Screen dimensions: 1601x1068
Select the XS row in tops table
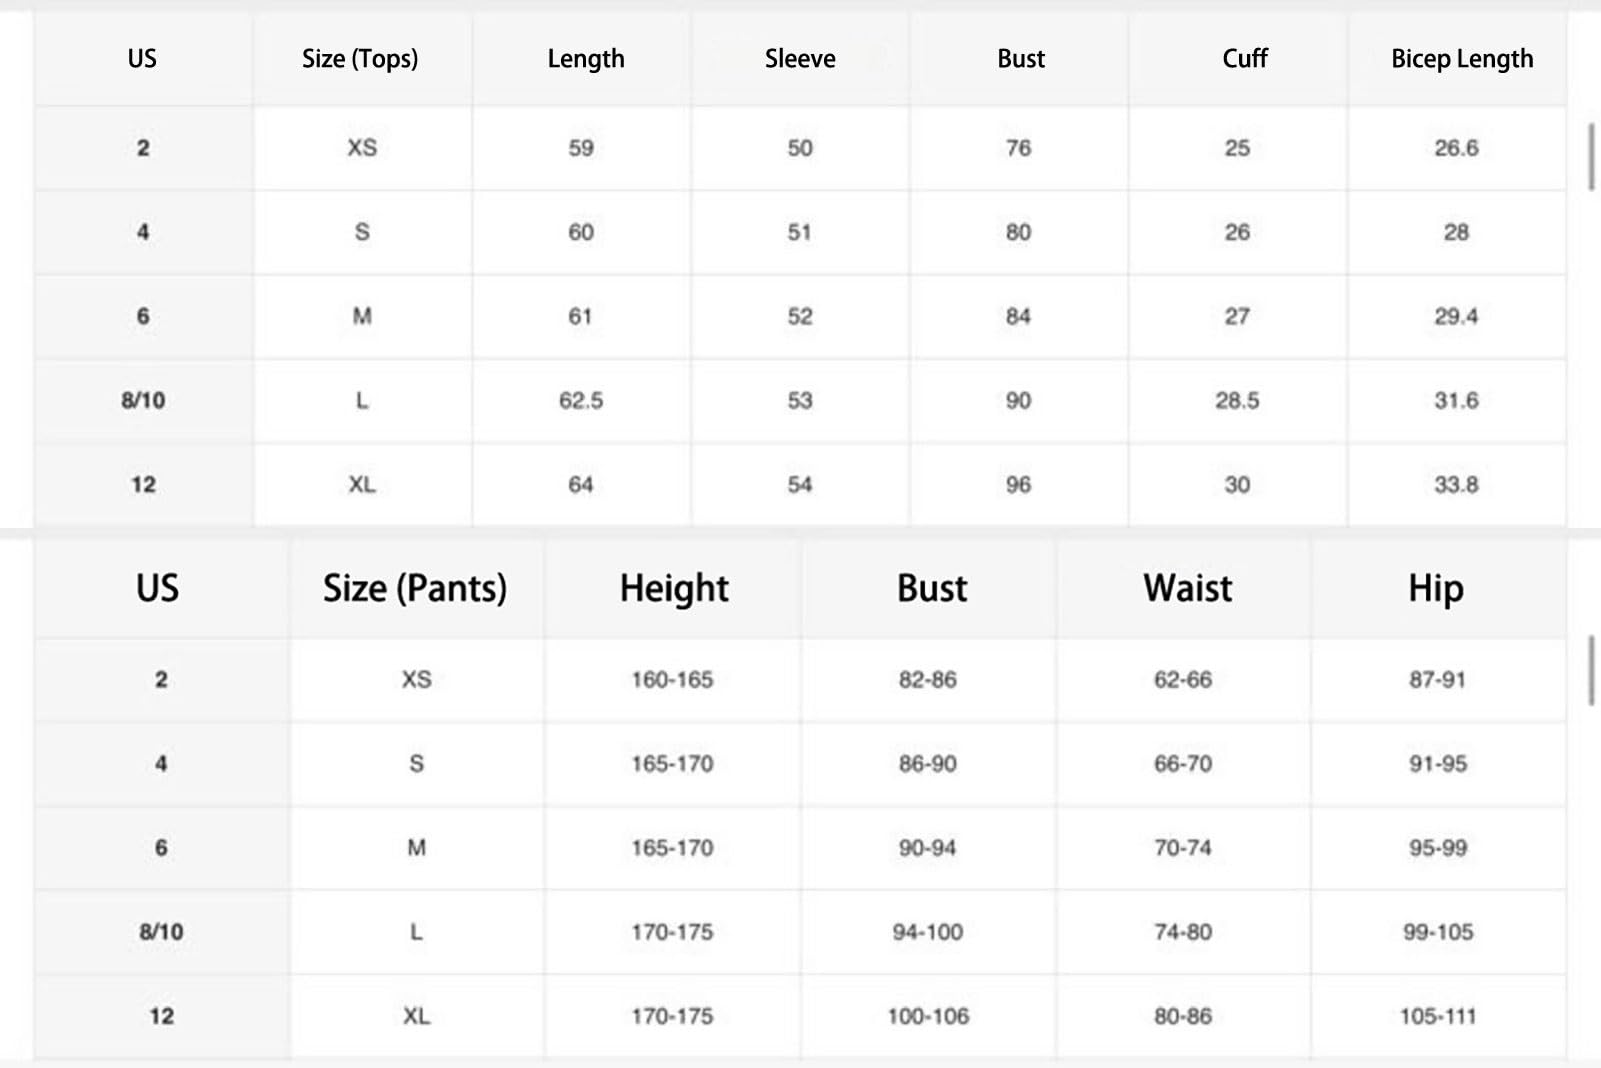800,148
